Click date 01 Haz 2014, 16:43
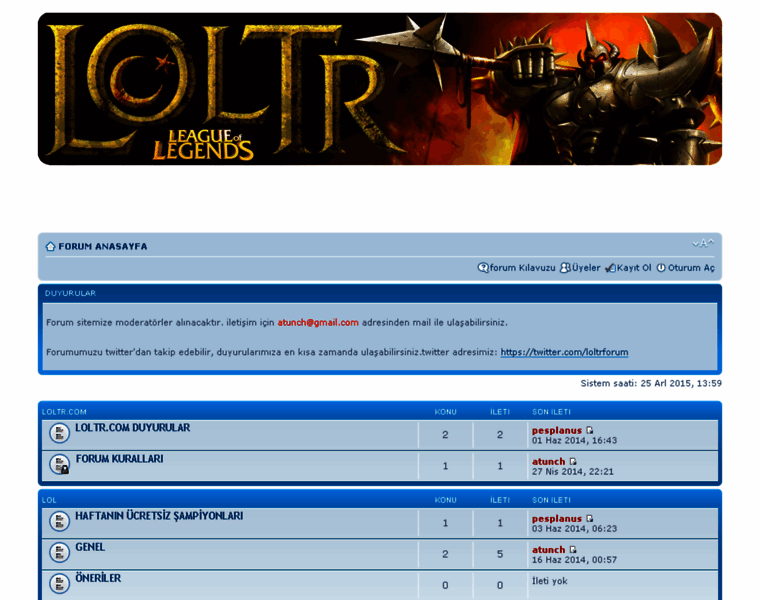Screen dimensions: 760x600 click(574, 441)
